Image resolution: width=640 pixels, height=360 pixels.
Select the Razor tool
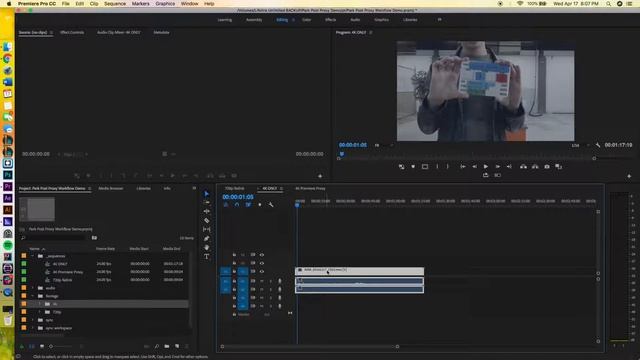[x=207, y=220]
